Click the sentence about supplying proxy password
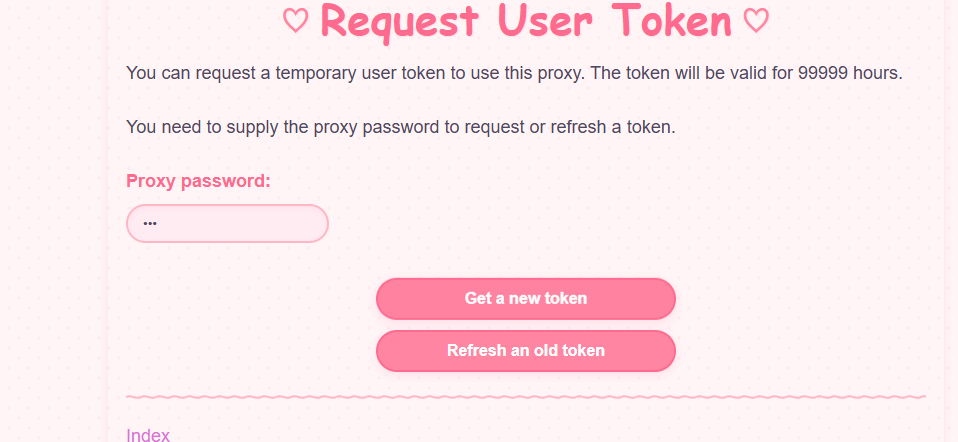 click(401, 128)
